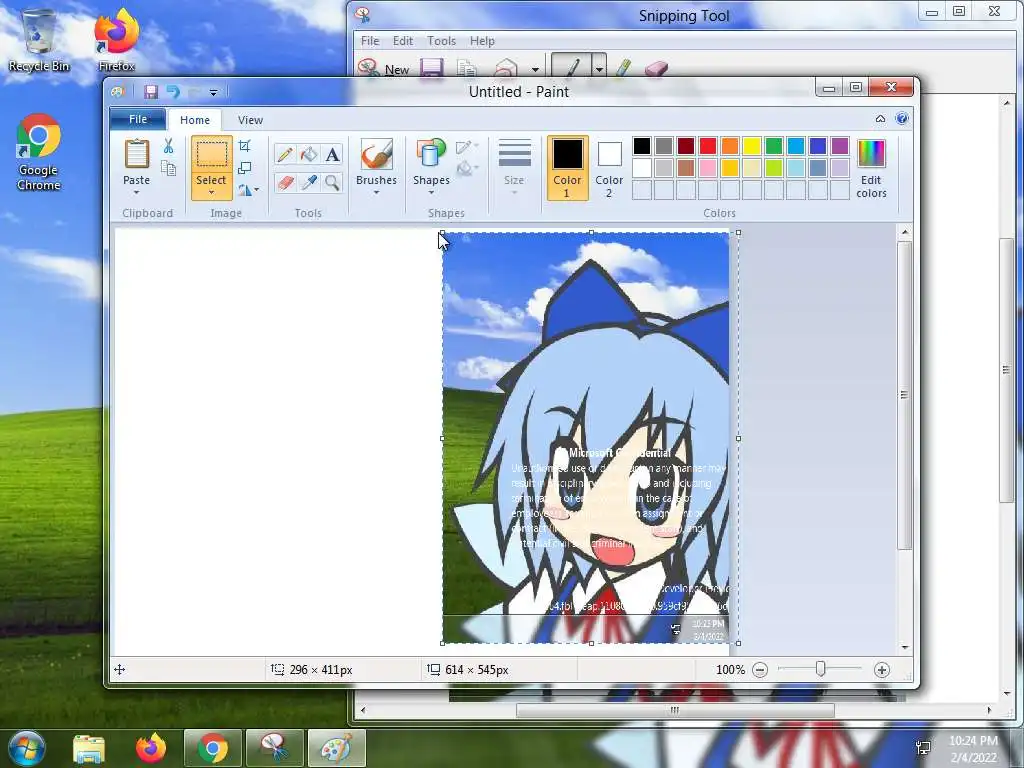Select the Color picker eyedropper tool

point(309,182)
